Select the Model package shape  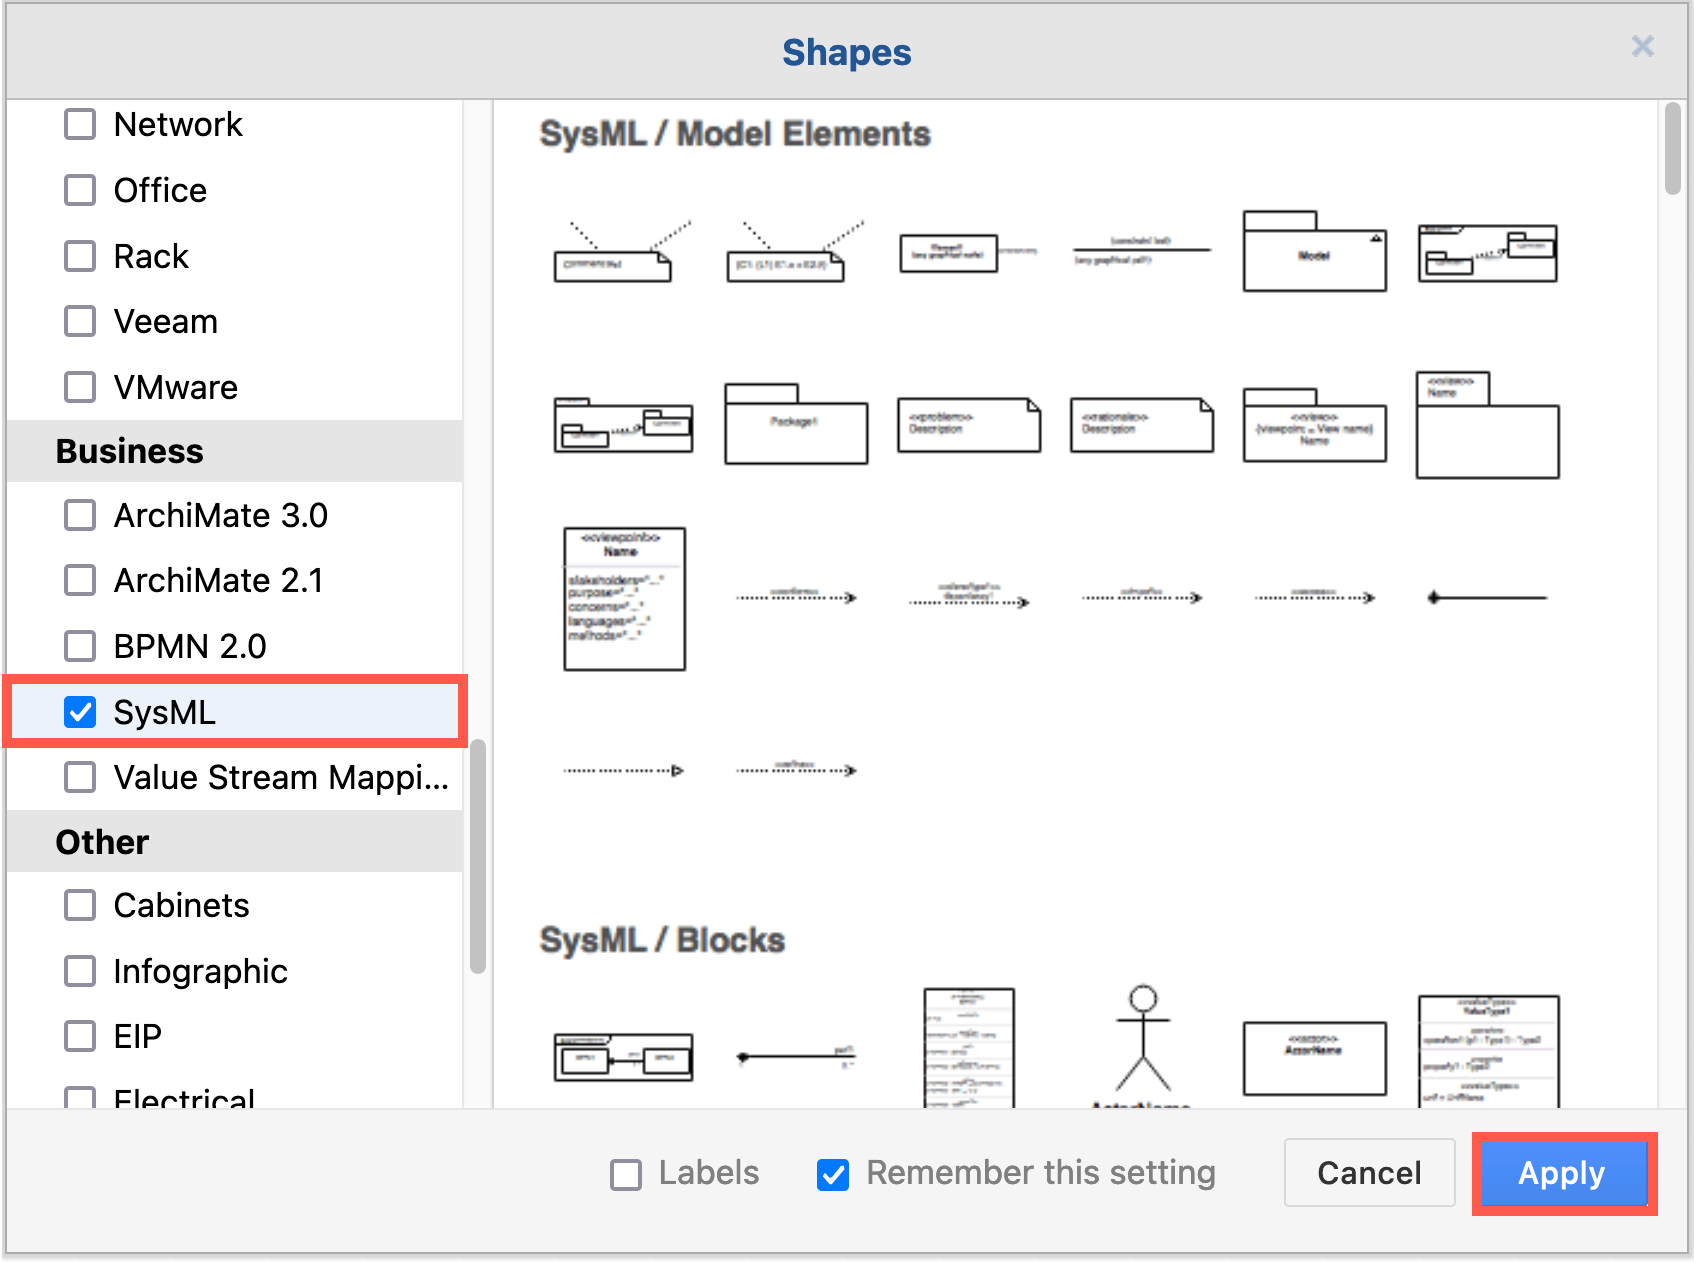[x=1313, y=256]
